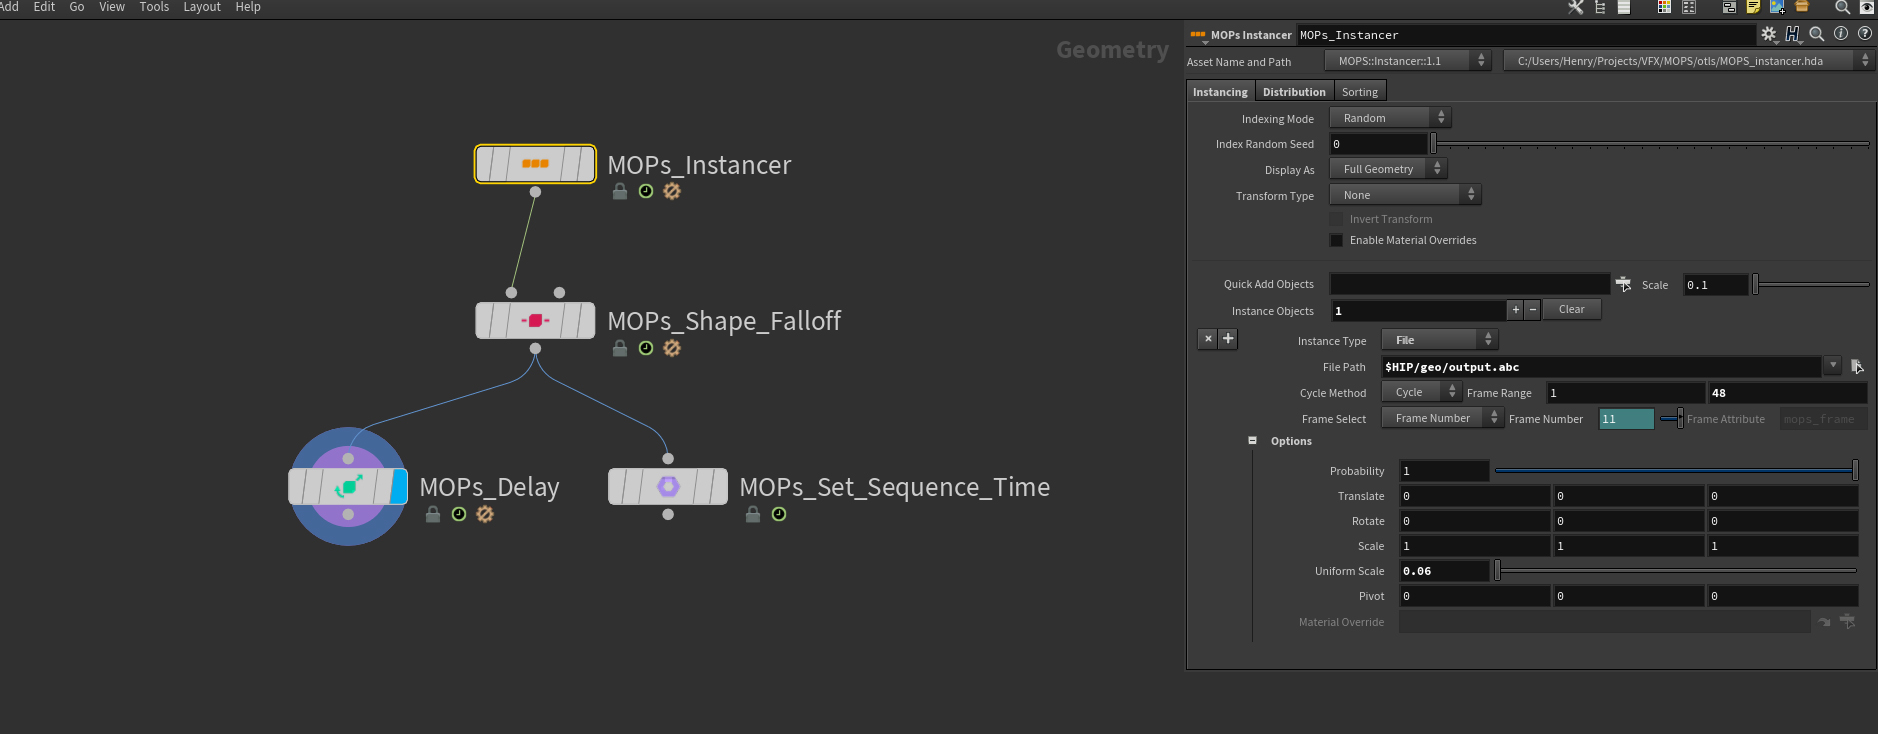This screenshot has width=1878, height=734.
Task: Click the node info icon
Action: [x=1841, y=34]
